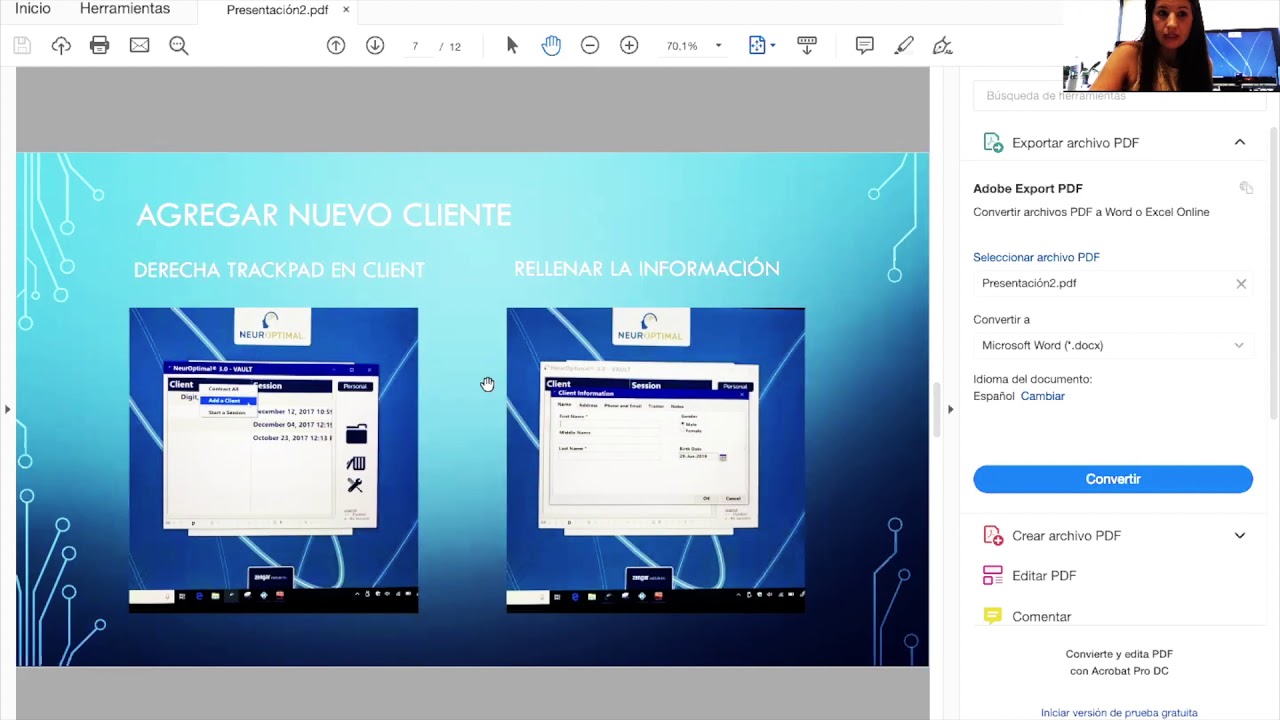Click Iniciar versión de prueba gratuita

[x=1119, y=713]
